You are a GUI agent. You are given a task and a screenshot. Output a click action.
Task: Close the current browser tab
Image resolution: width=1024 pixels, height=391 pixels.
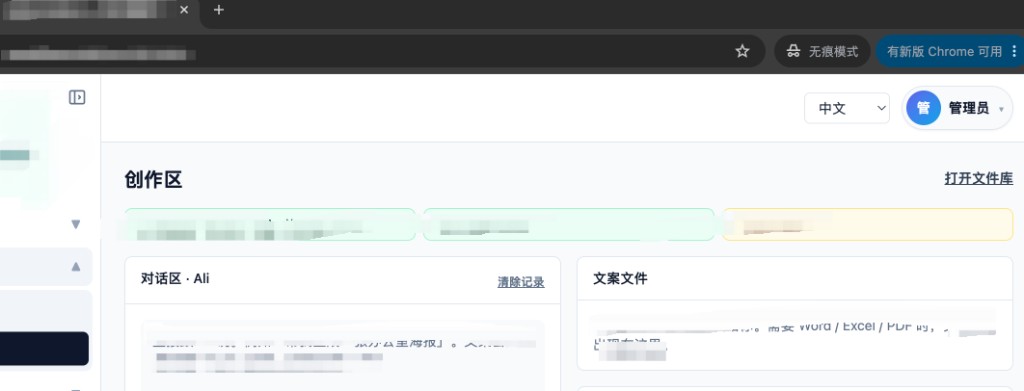tap(184, 10)
